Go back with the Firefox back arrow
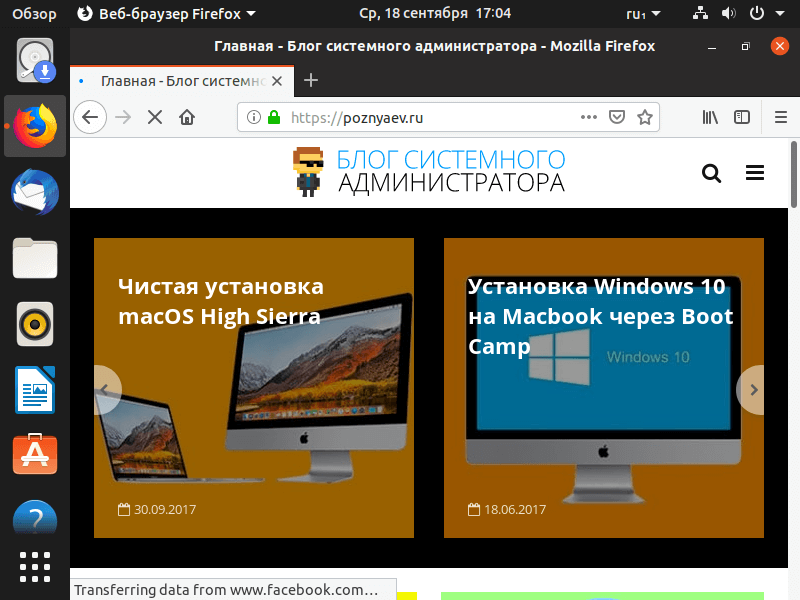 (x=90, y=117)
